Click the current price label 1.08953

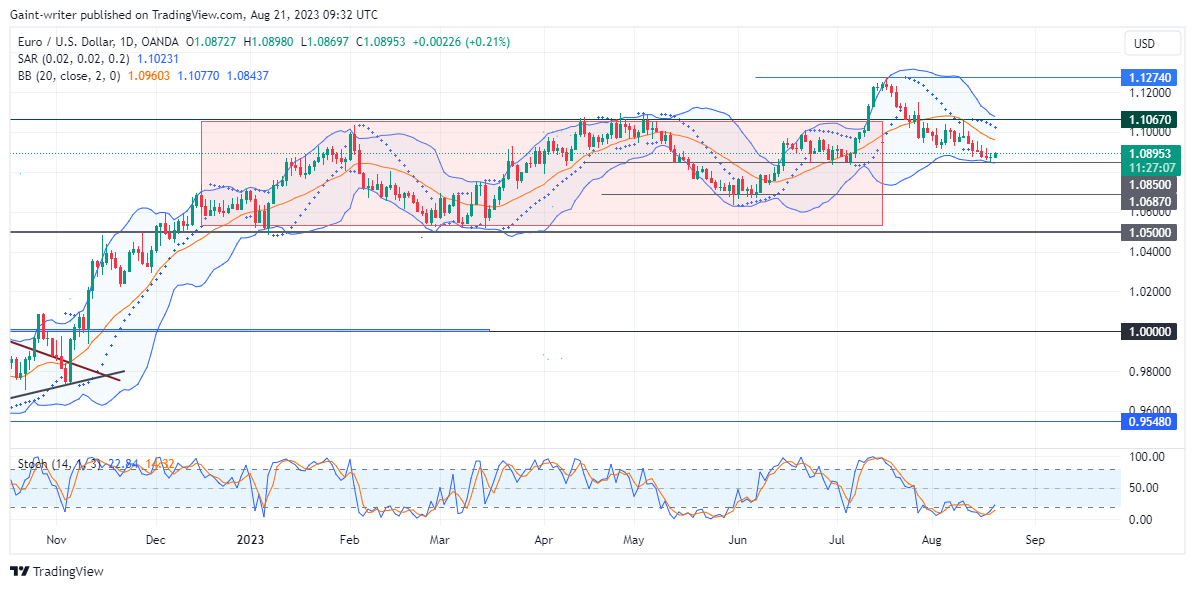1149,153
